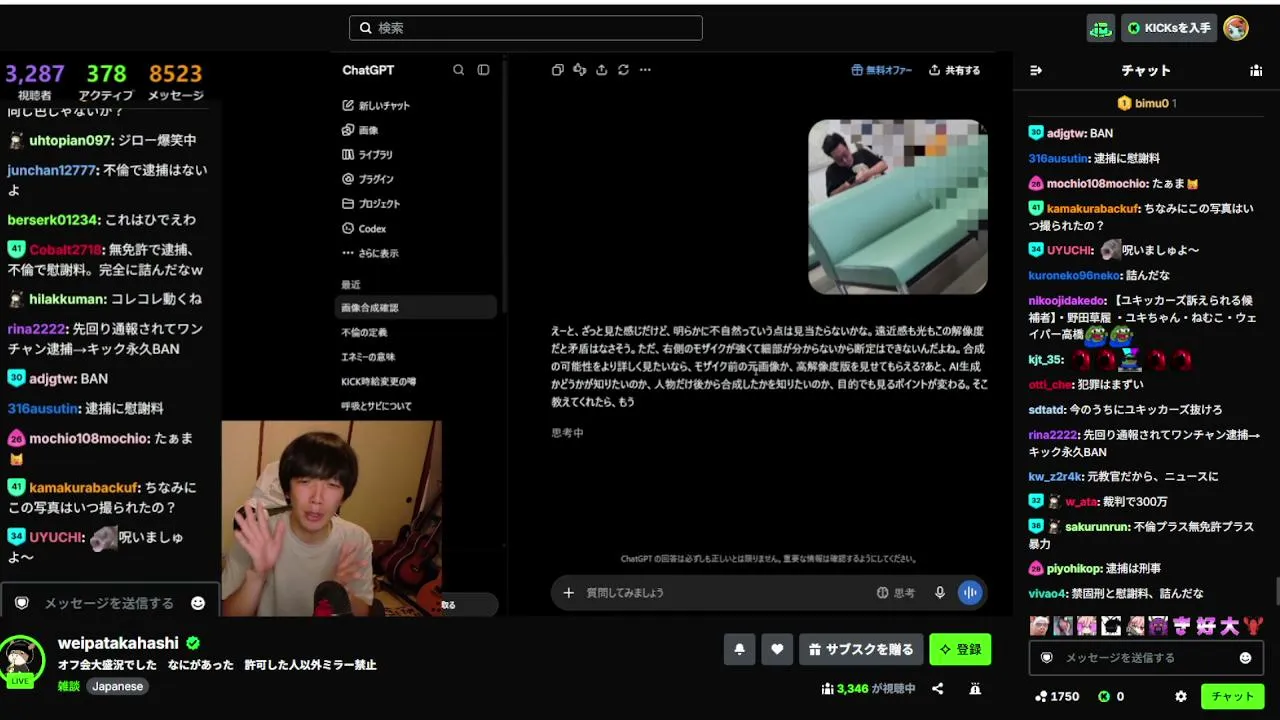Open 画像 in the ChatGPT sidebar
This screenshot has height=720, width=1280.
360,130
